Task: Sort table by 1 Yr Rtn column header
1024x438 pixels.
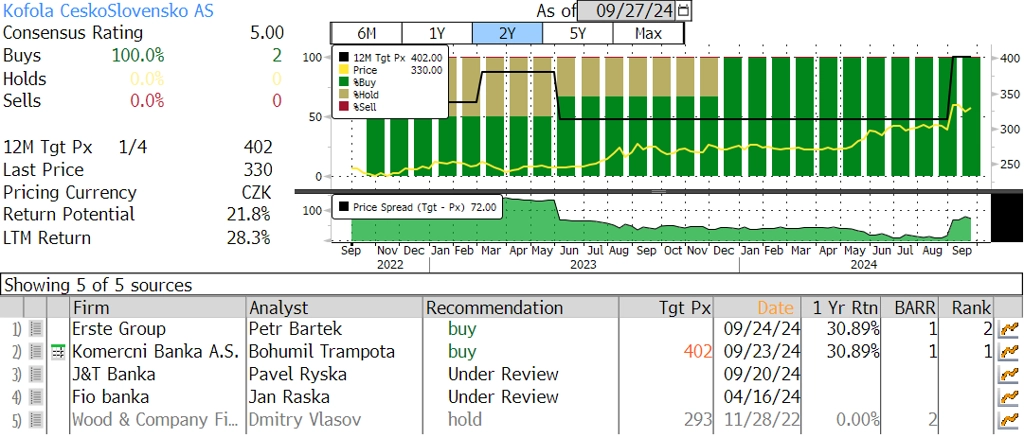Action: click(840, 307)
